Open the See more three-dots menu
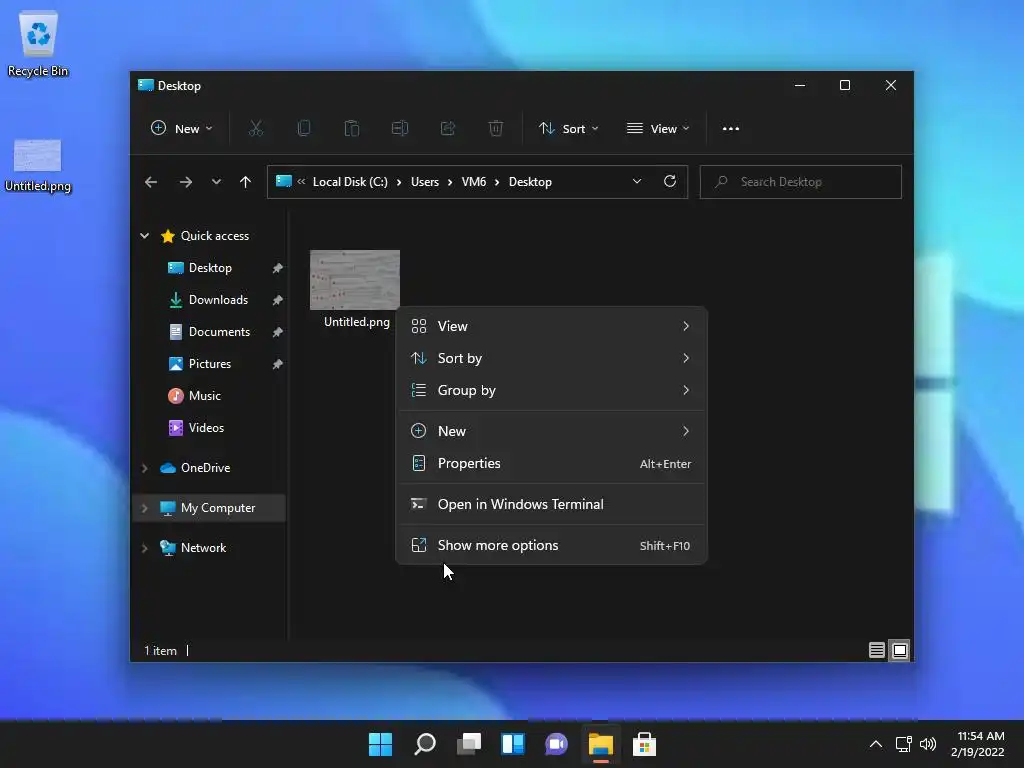The height and width of the screenshot is (768, 1024). (731, 129)
